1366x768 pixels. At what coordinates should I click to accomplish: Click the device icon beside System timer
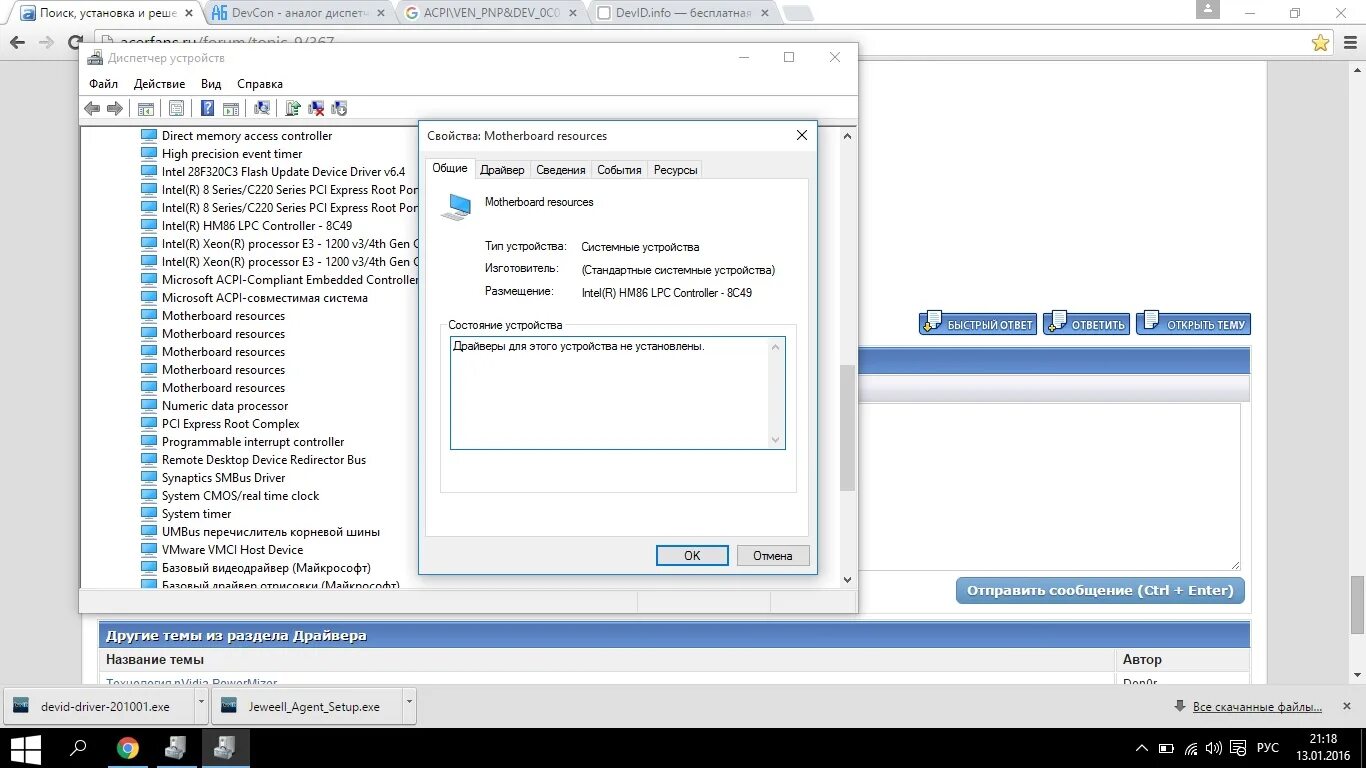[x=149, y=514]
